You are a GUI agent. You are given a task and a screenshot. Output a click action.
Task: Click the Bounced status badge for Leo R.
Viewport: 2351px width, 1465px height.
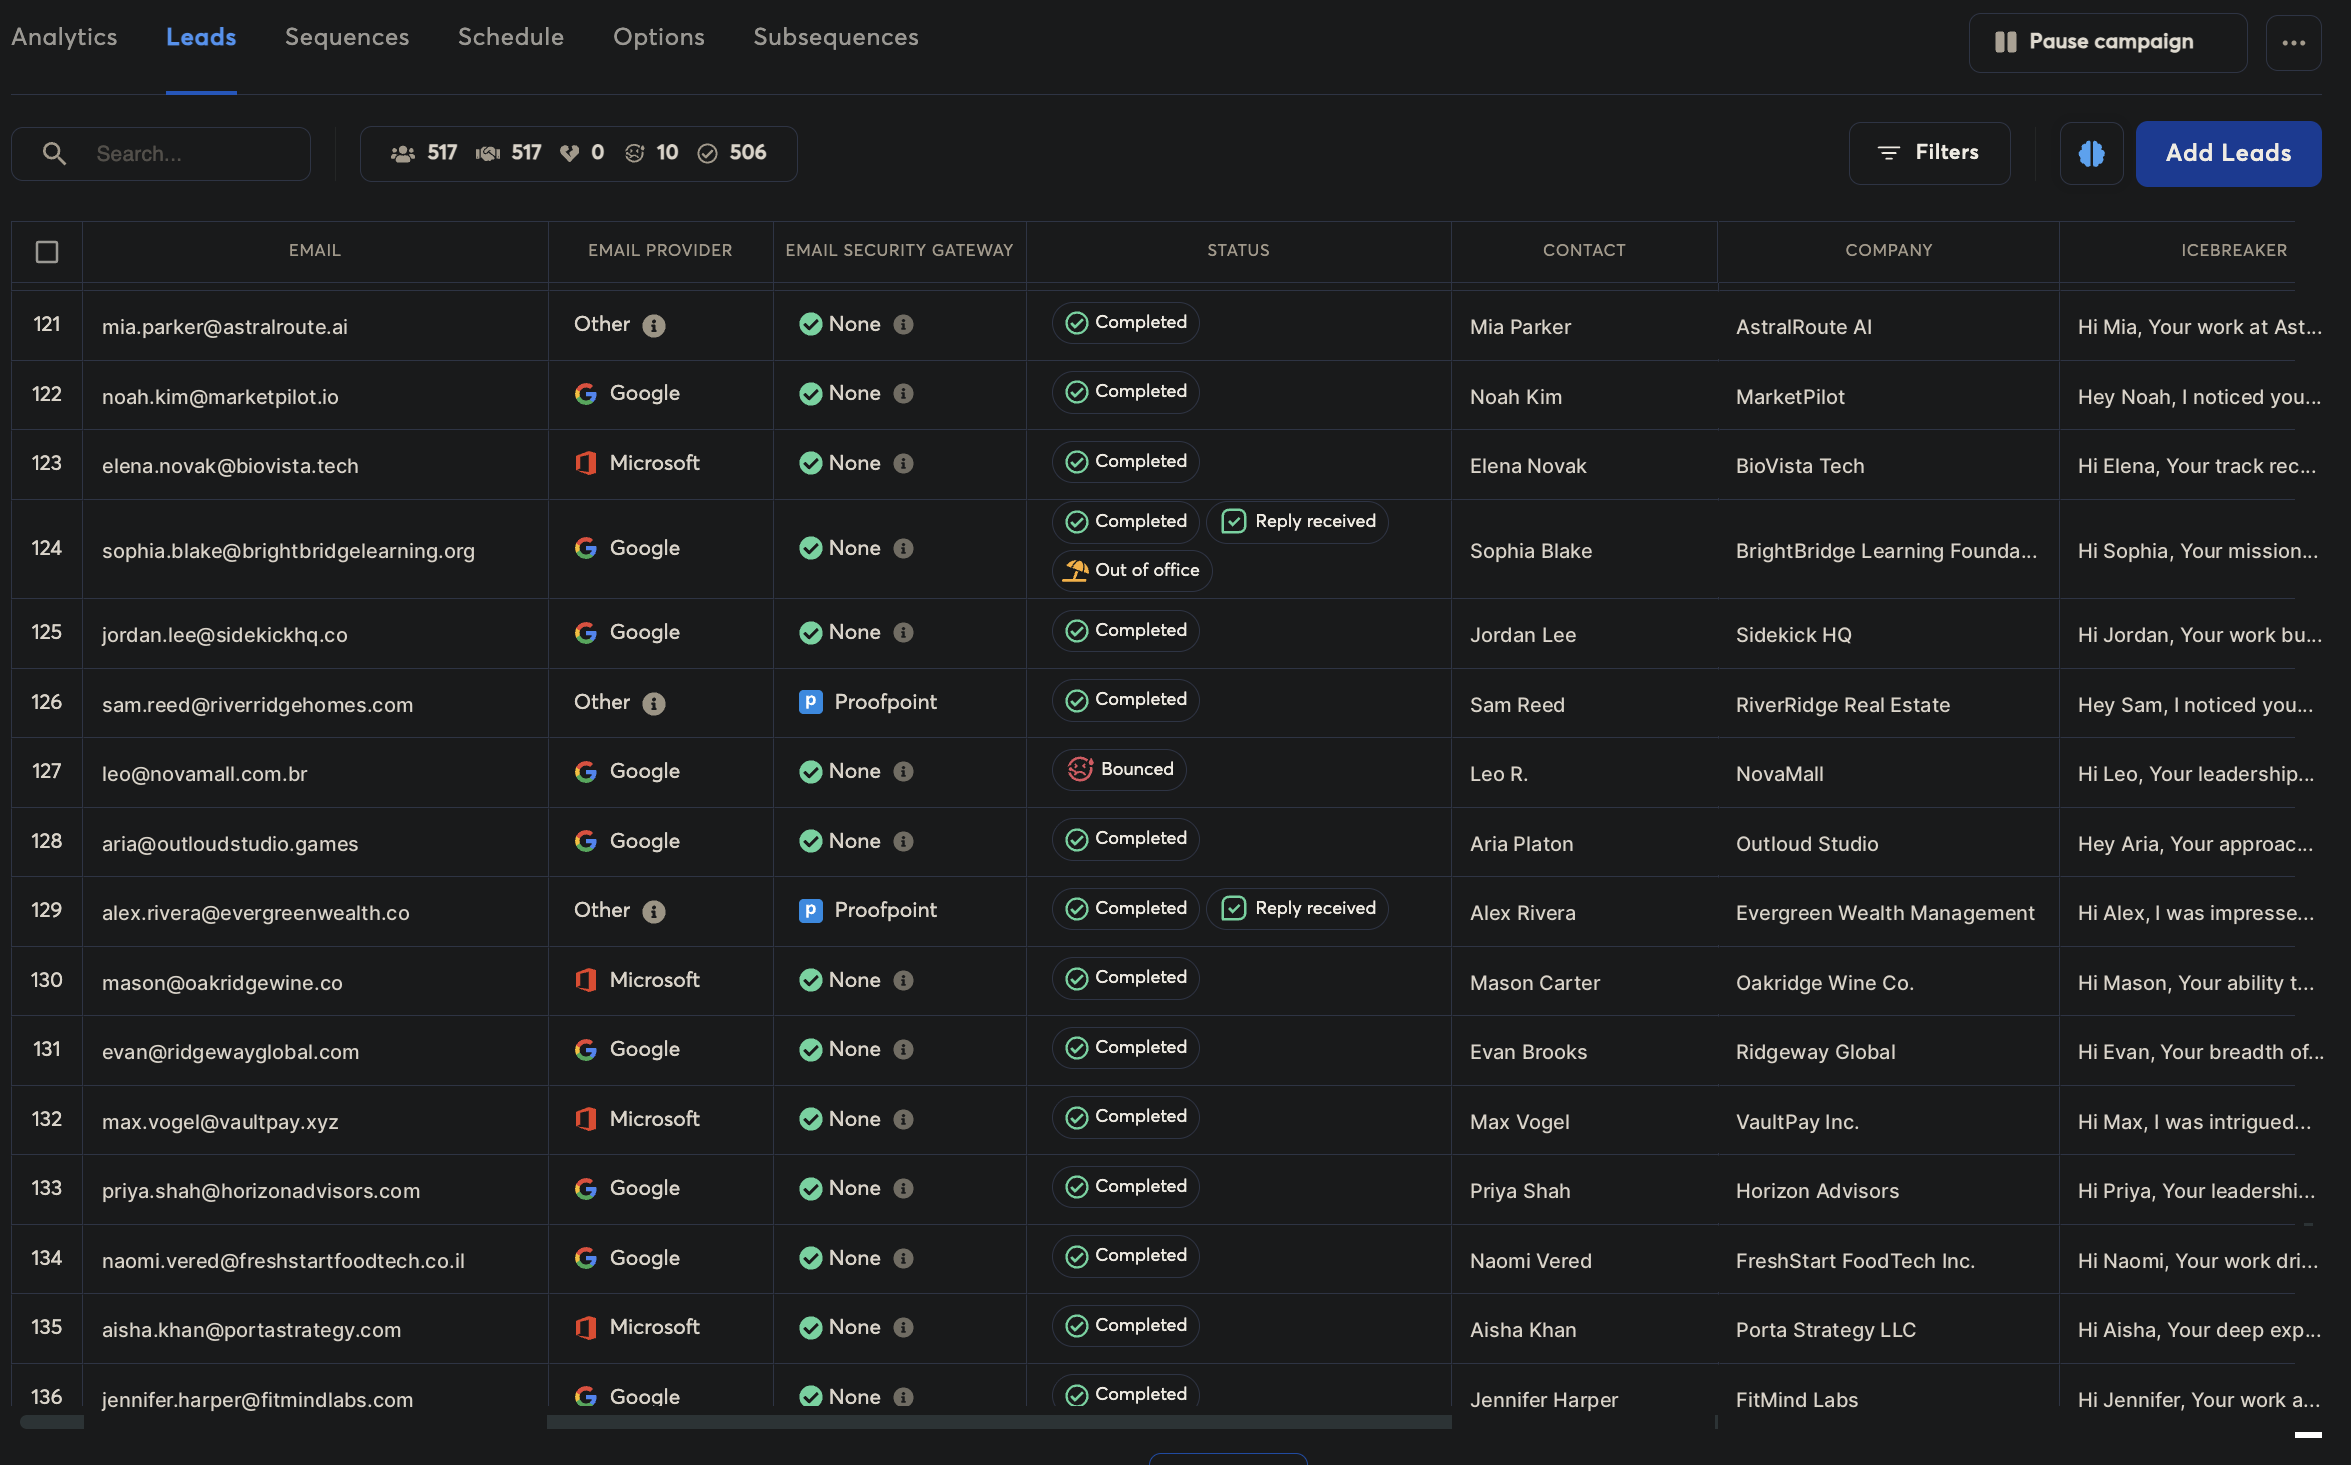click(1119, 769)
